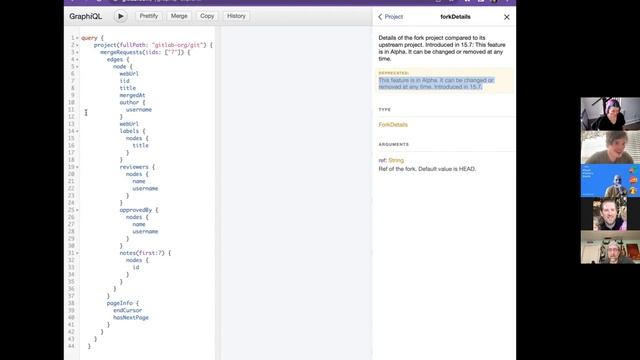Fold the notes block at line 31

click(77, 253)
